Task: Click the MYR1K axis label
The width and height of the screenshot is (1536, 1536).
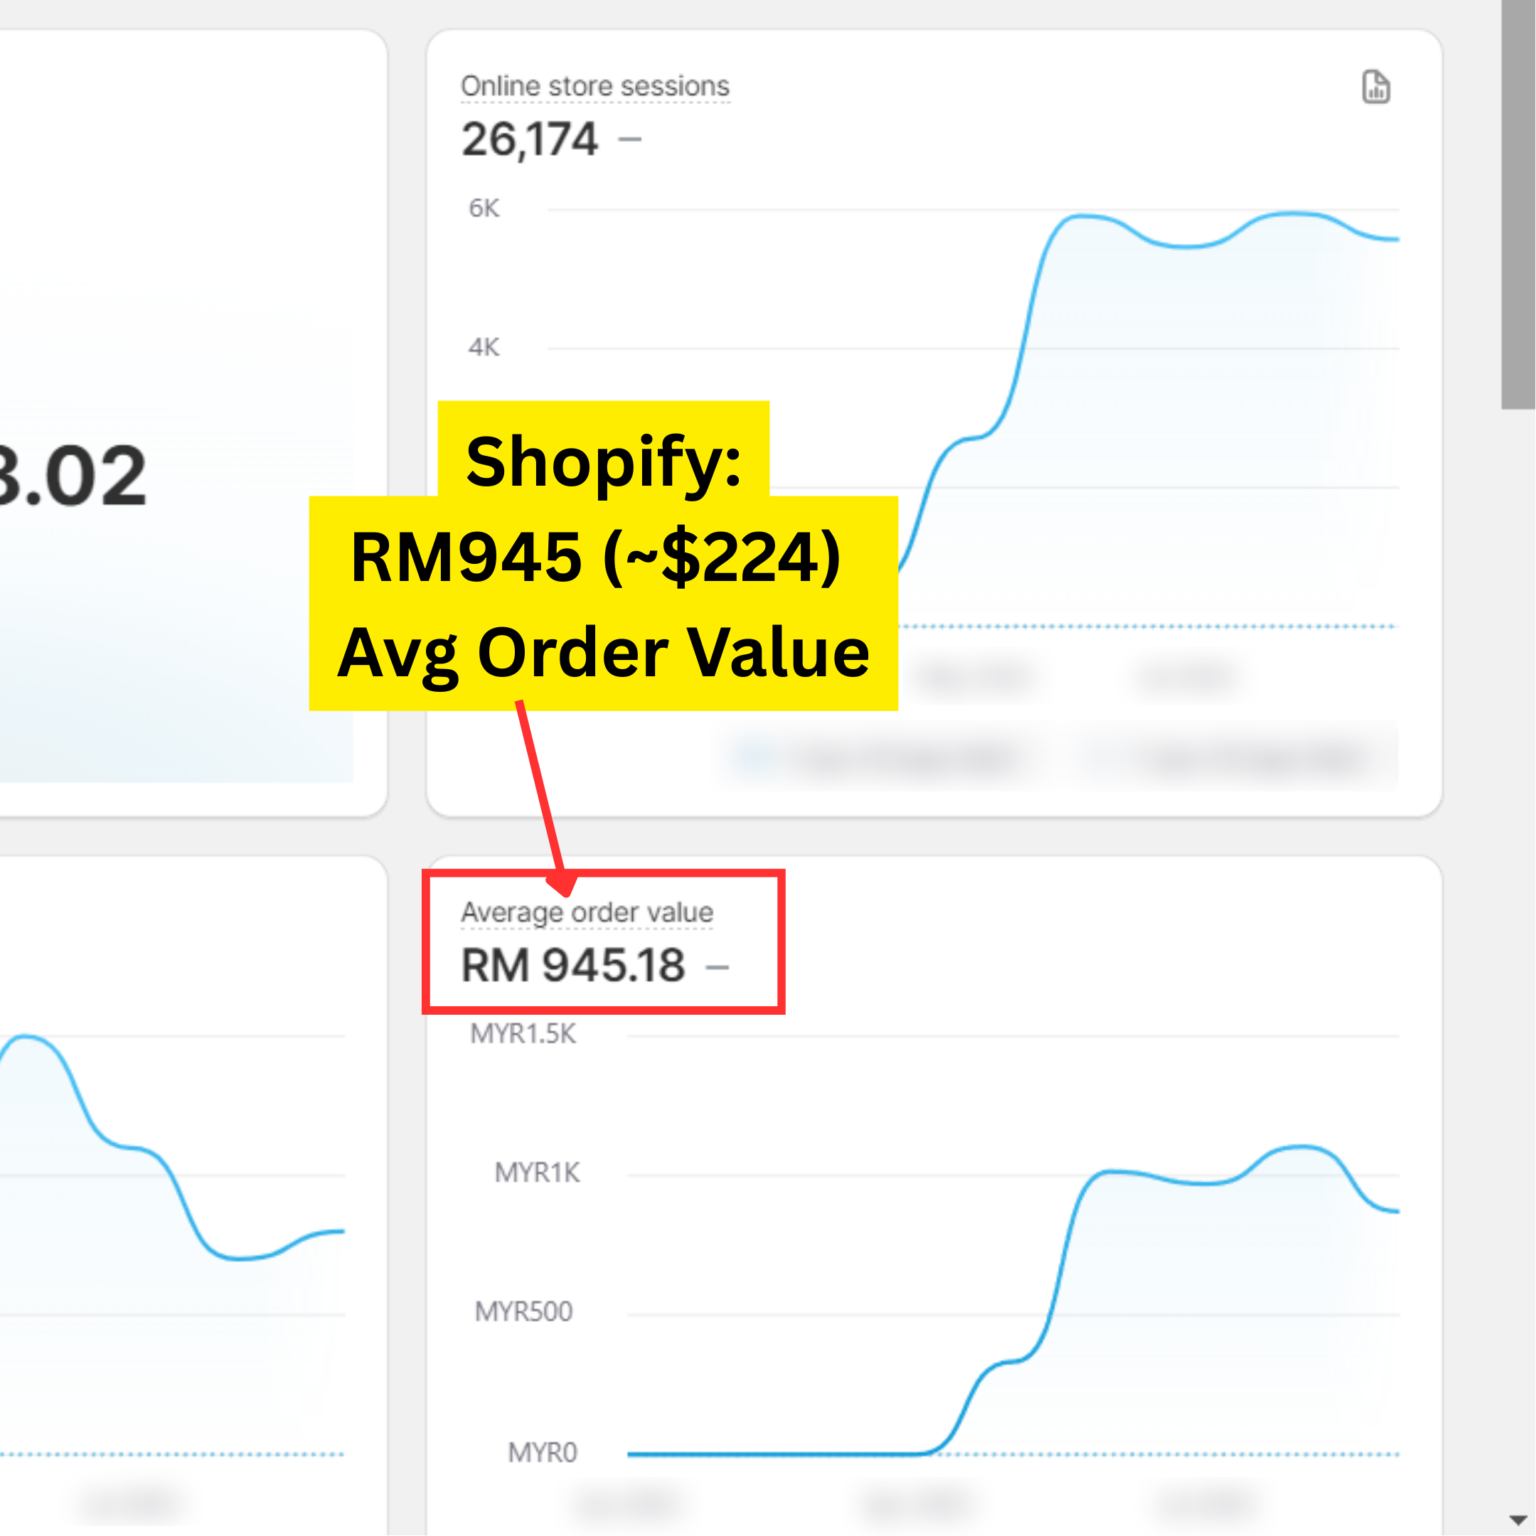Action: coord(537,1172)
